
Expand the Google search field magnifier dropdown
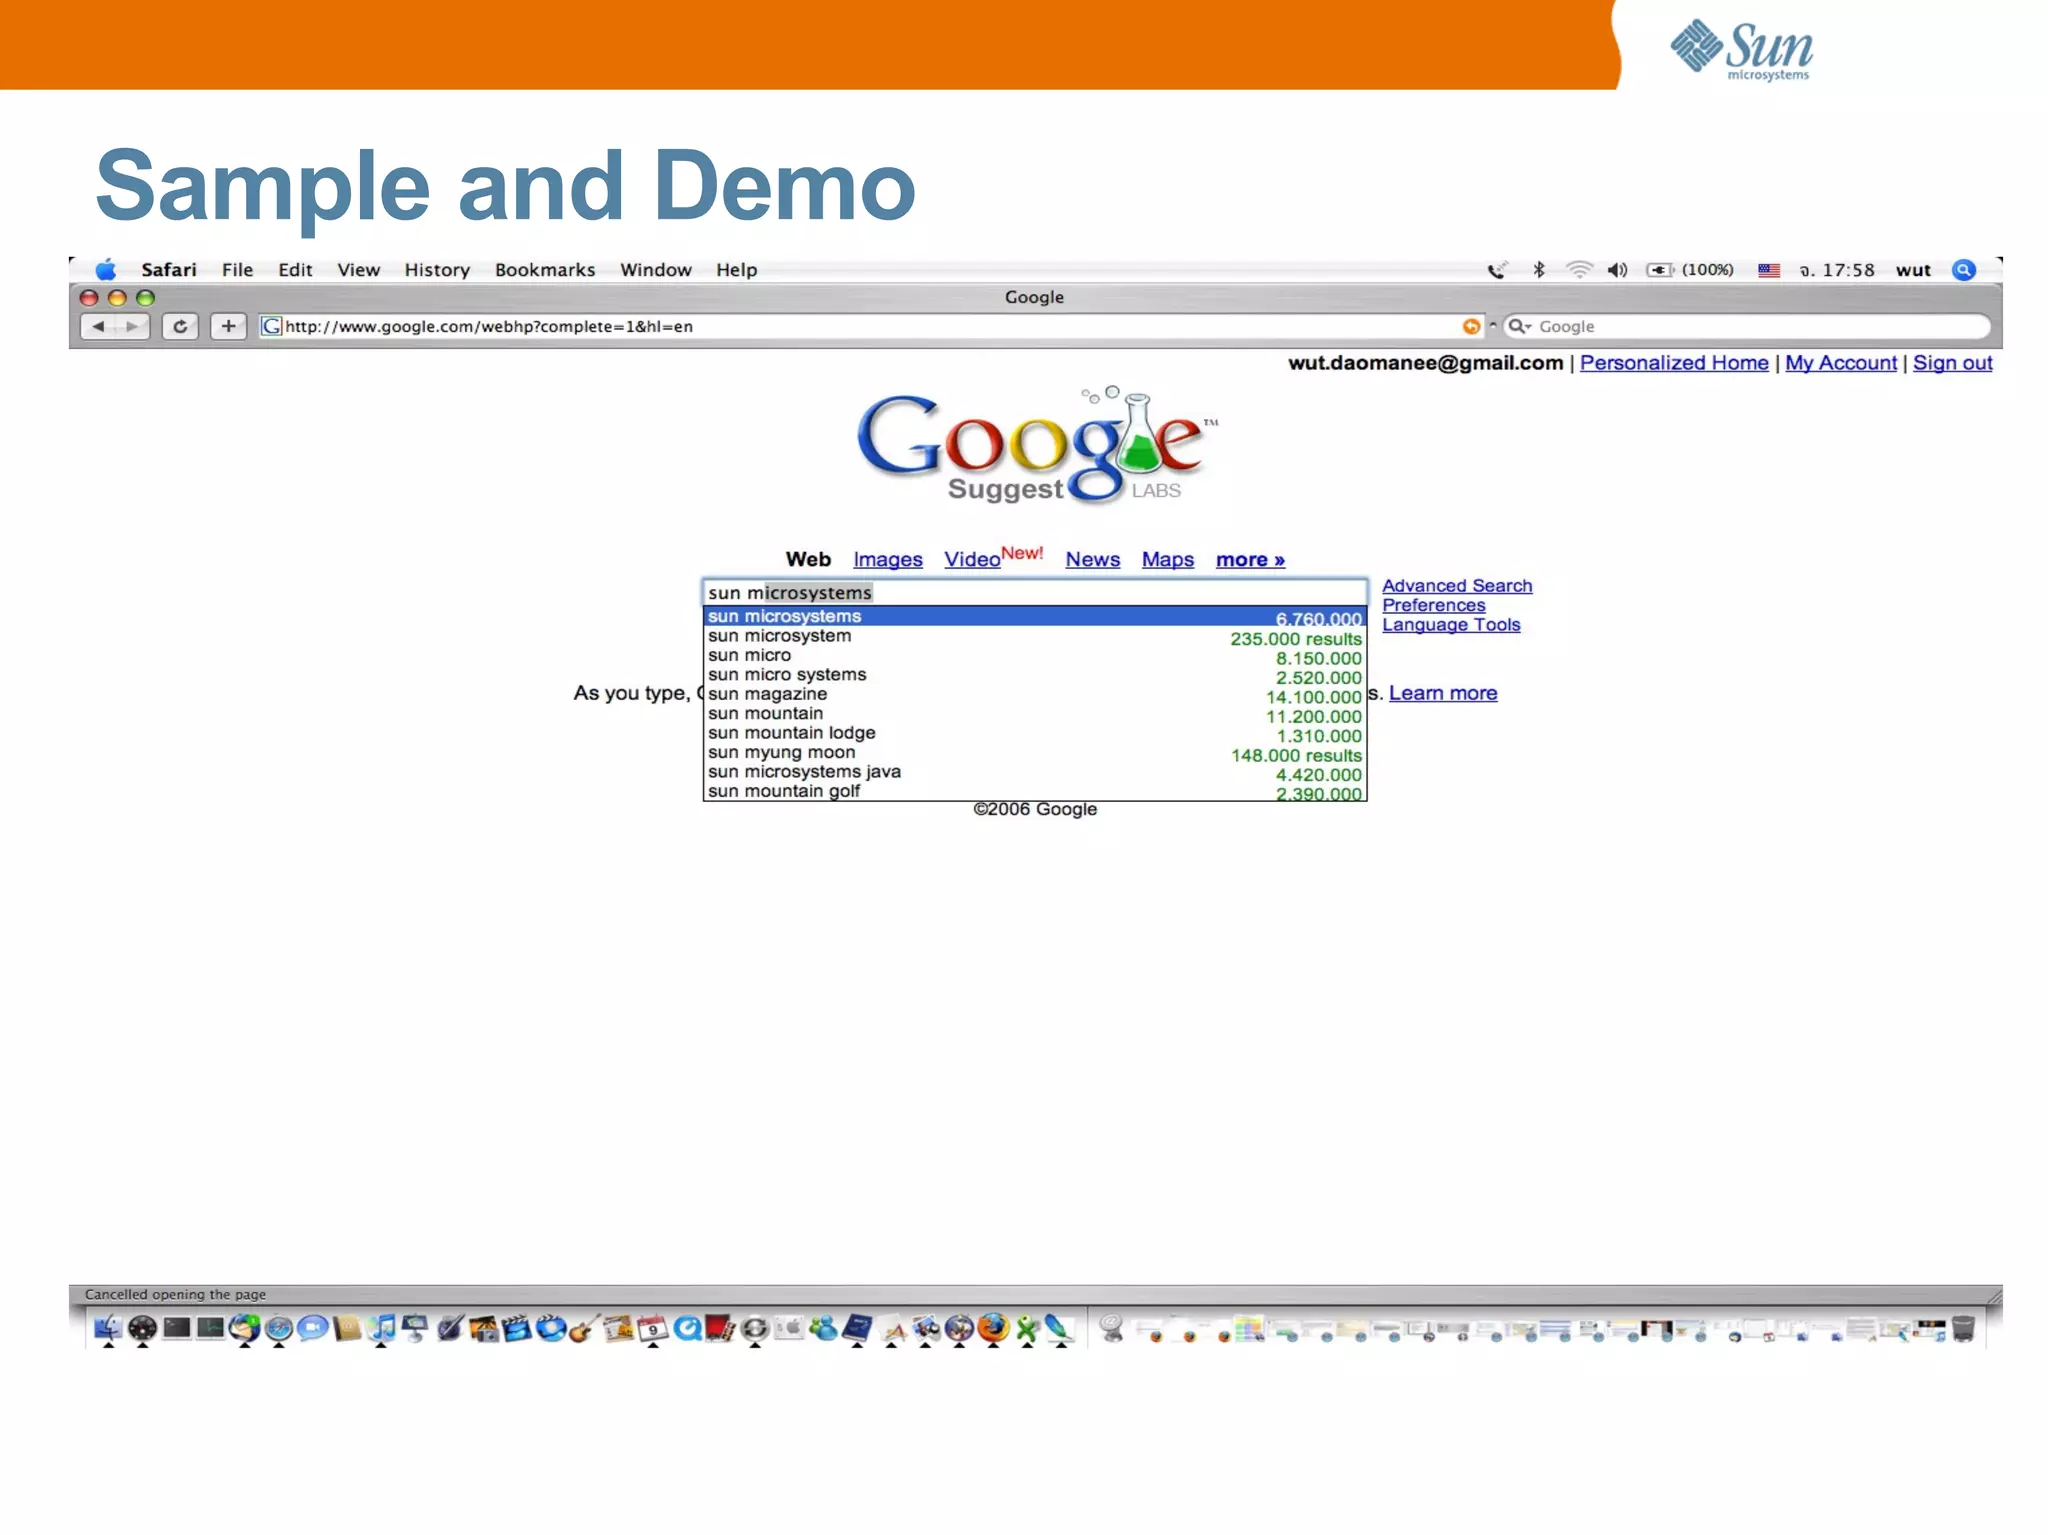pos(1520,326)
